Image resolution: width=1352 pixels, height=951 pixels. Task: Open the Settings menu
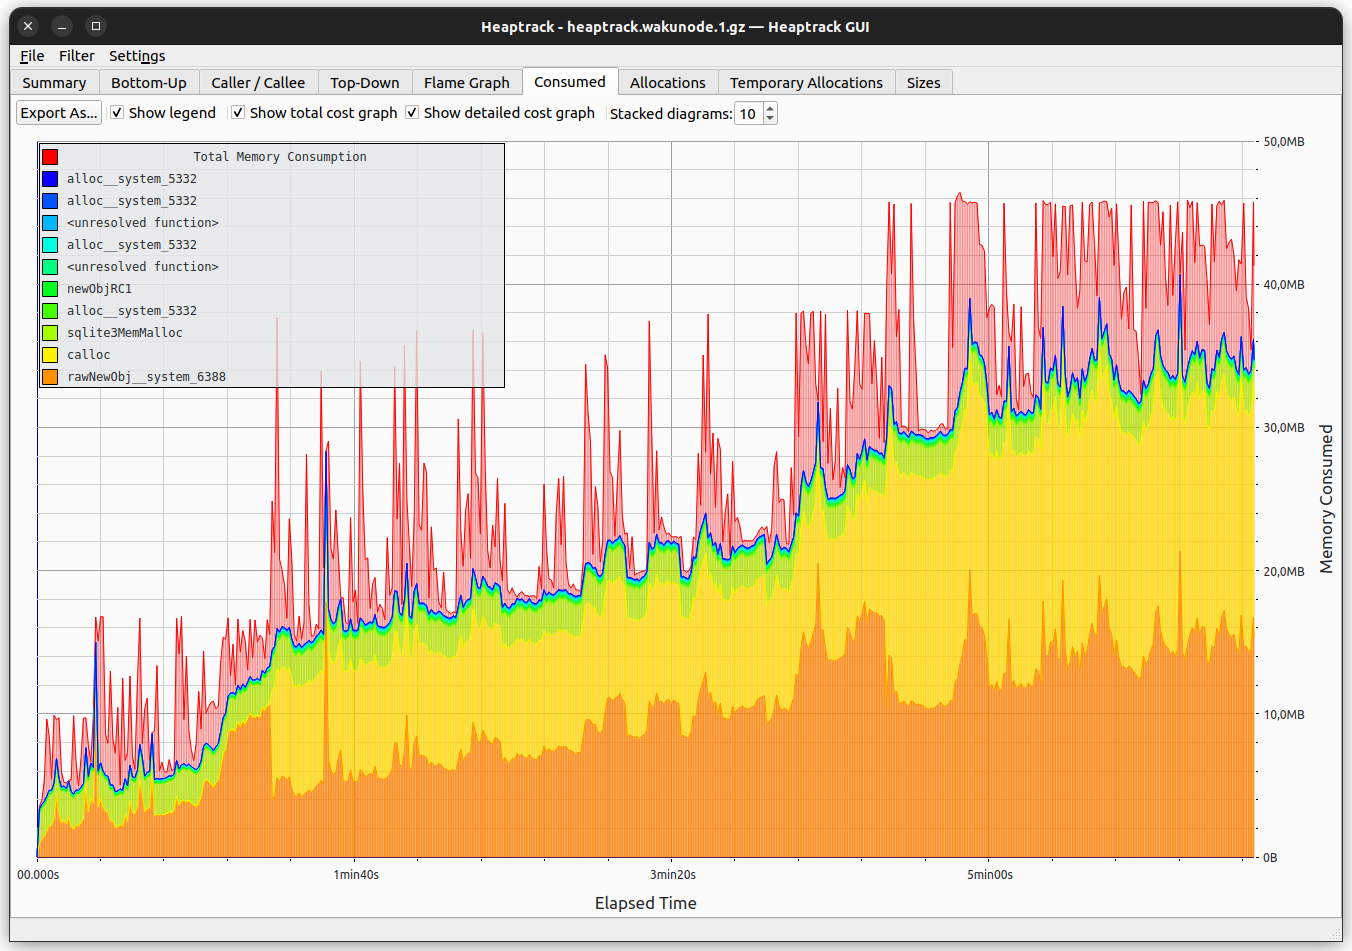pos(136,56)
